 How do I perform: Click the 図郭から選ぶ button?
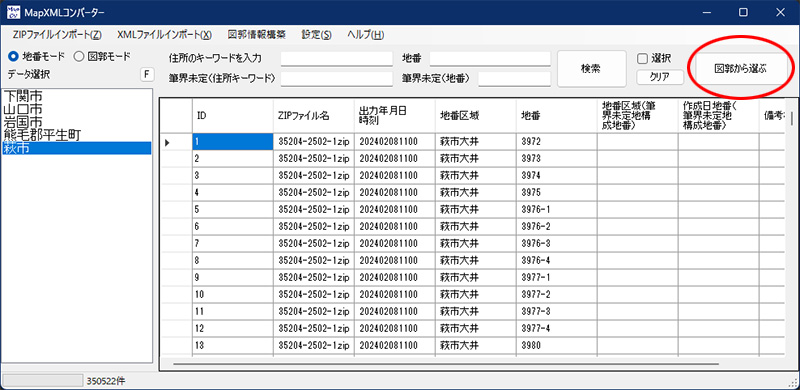(x=740, y=68)
